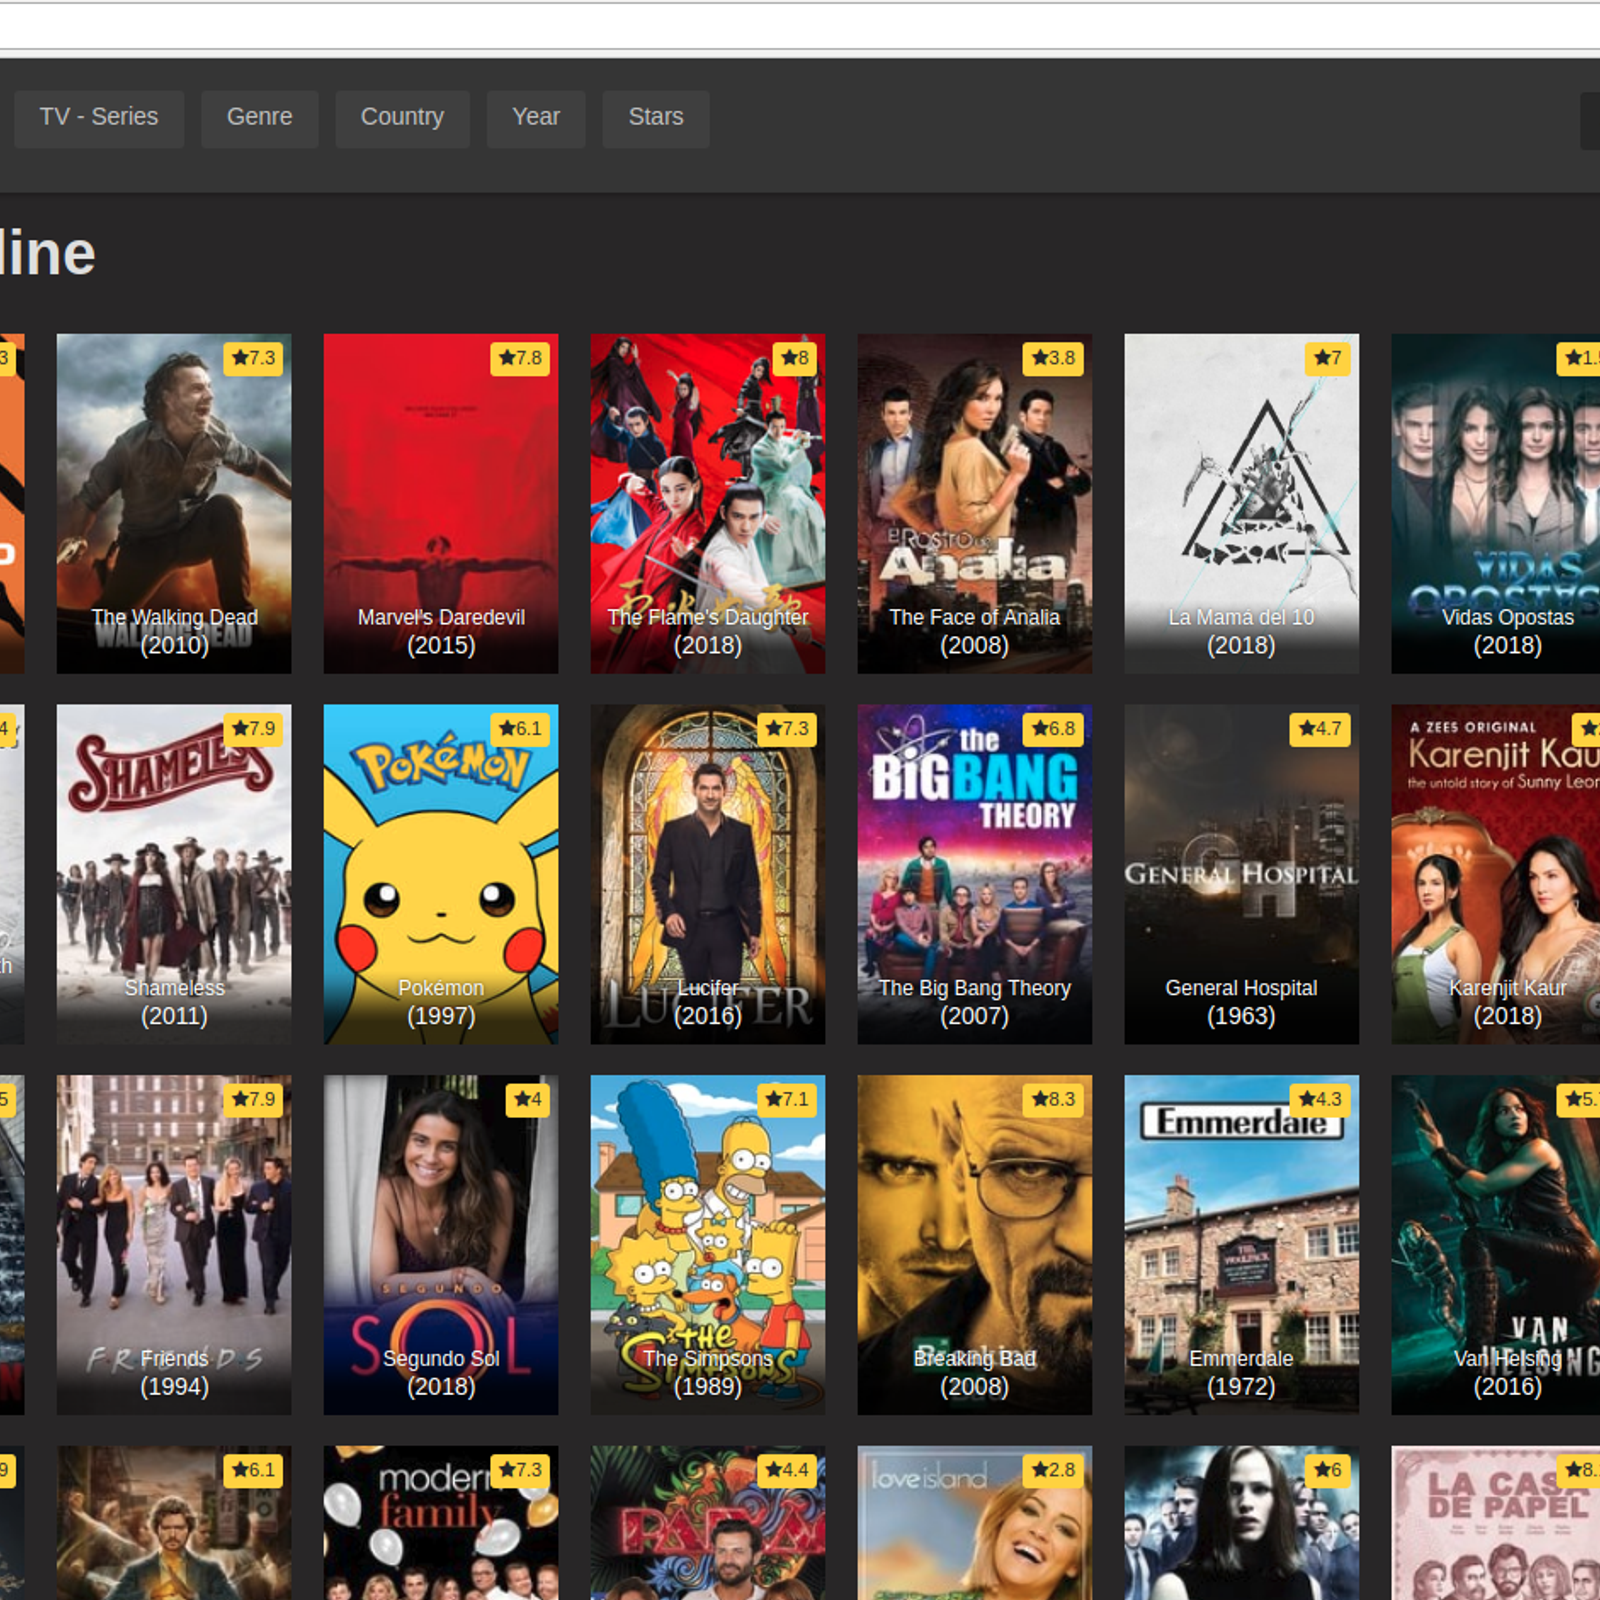Click the 2.8 star rating on Love Island
This screenshot has width=1600, height=1600.
pos(1054,1471)
